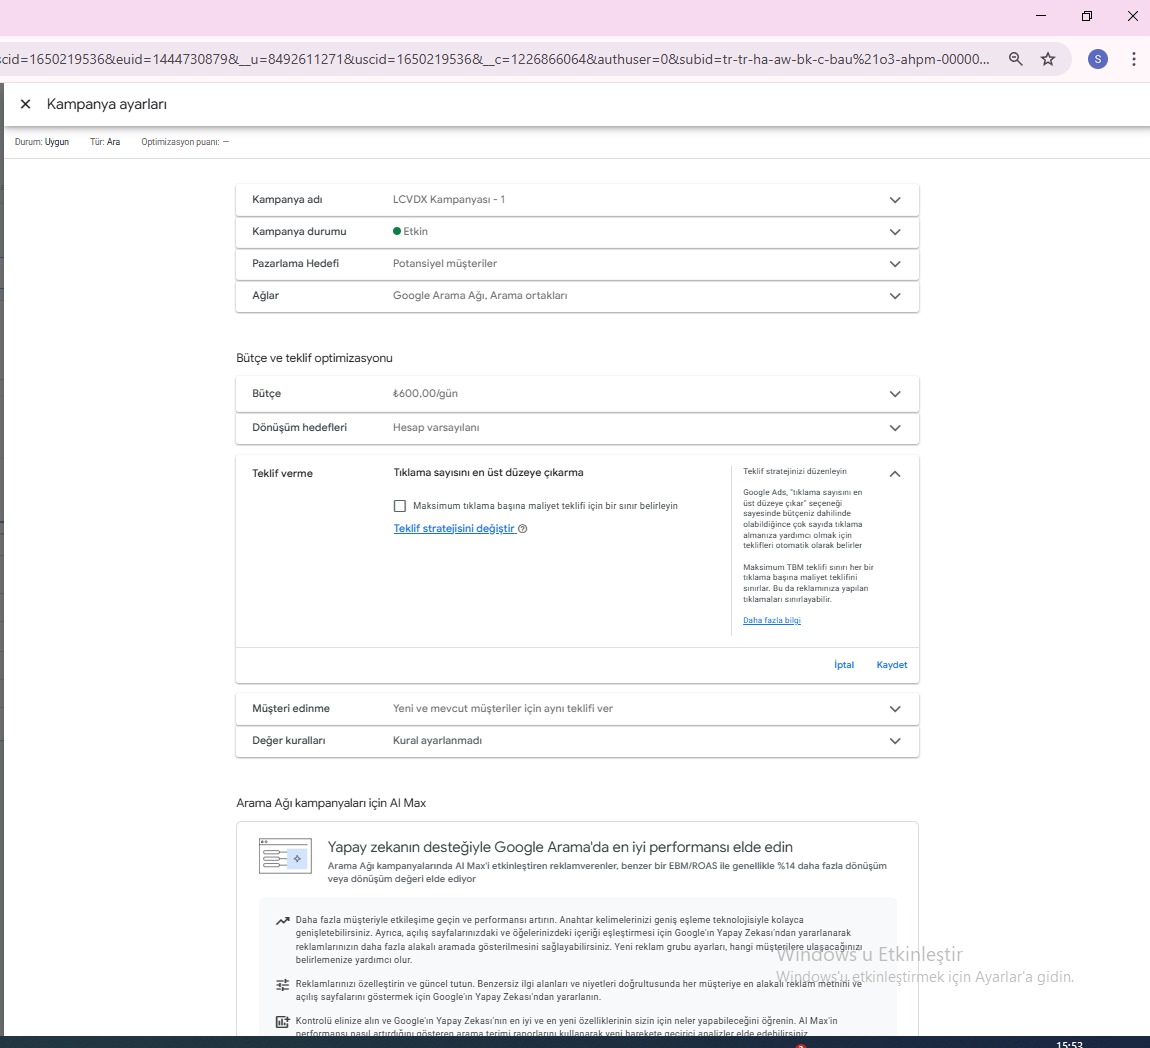
Task: Click the Tür: Ara label
Action: point(105,142)
